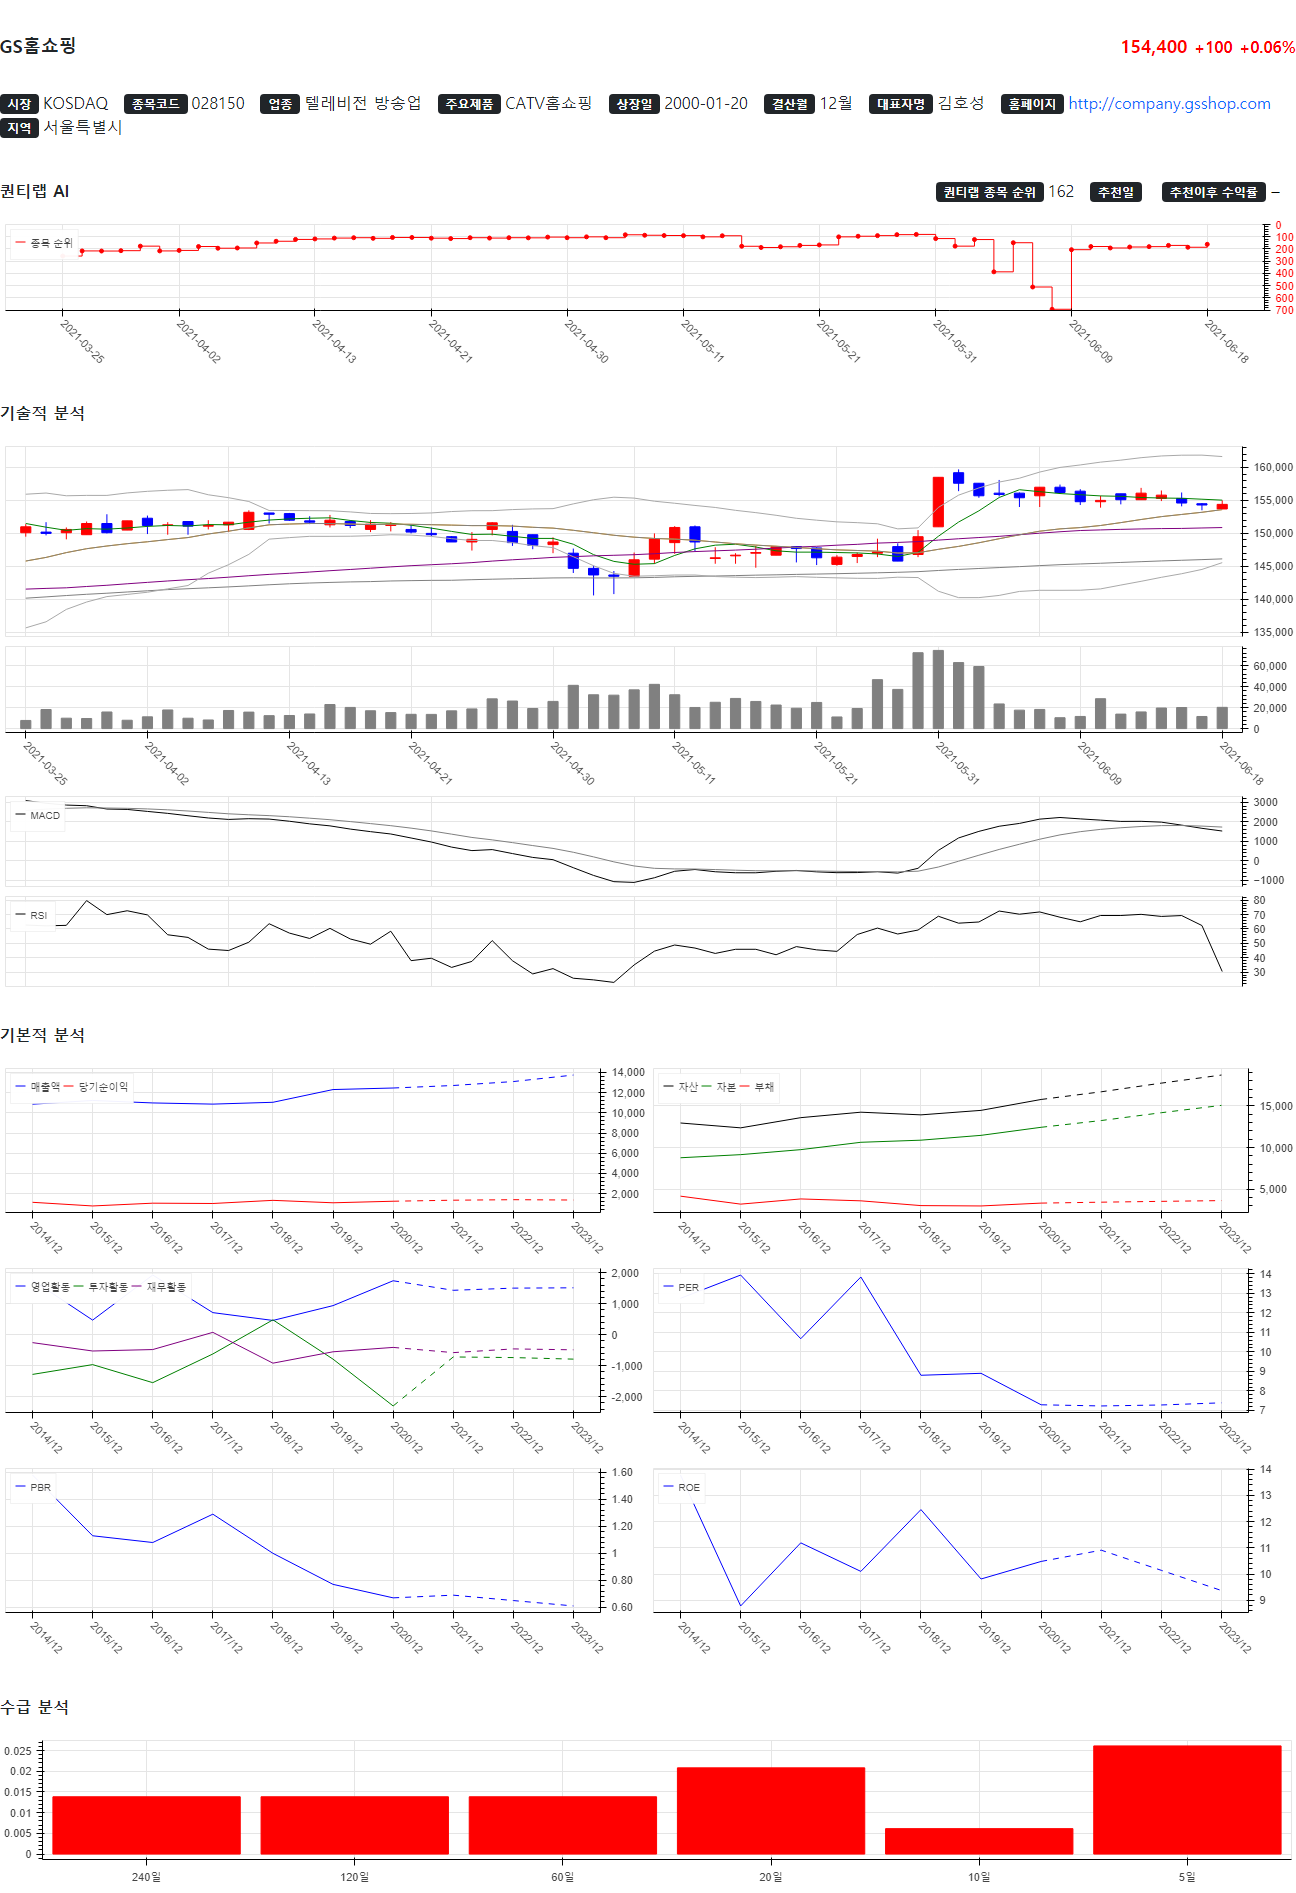Screen dimensions: 1296x1893
Task: Select the rank value 162
Action: [1061, 191]
